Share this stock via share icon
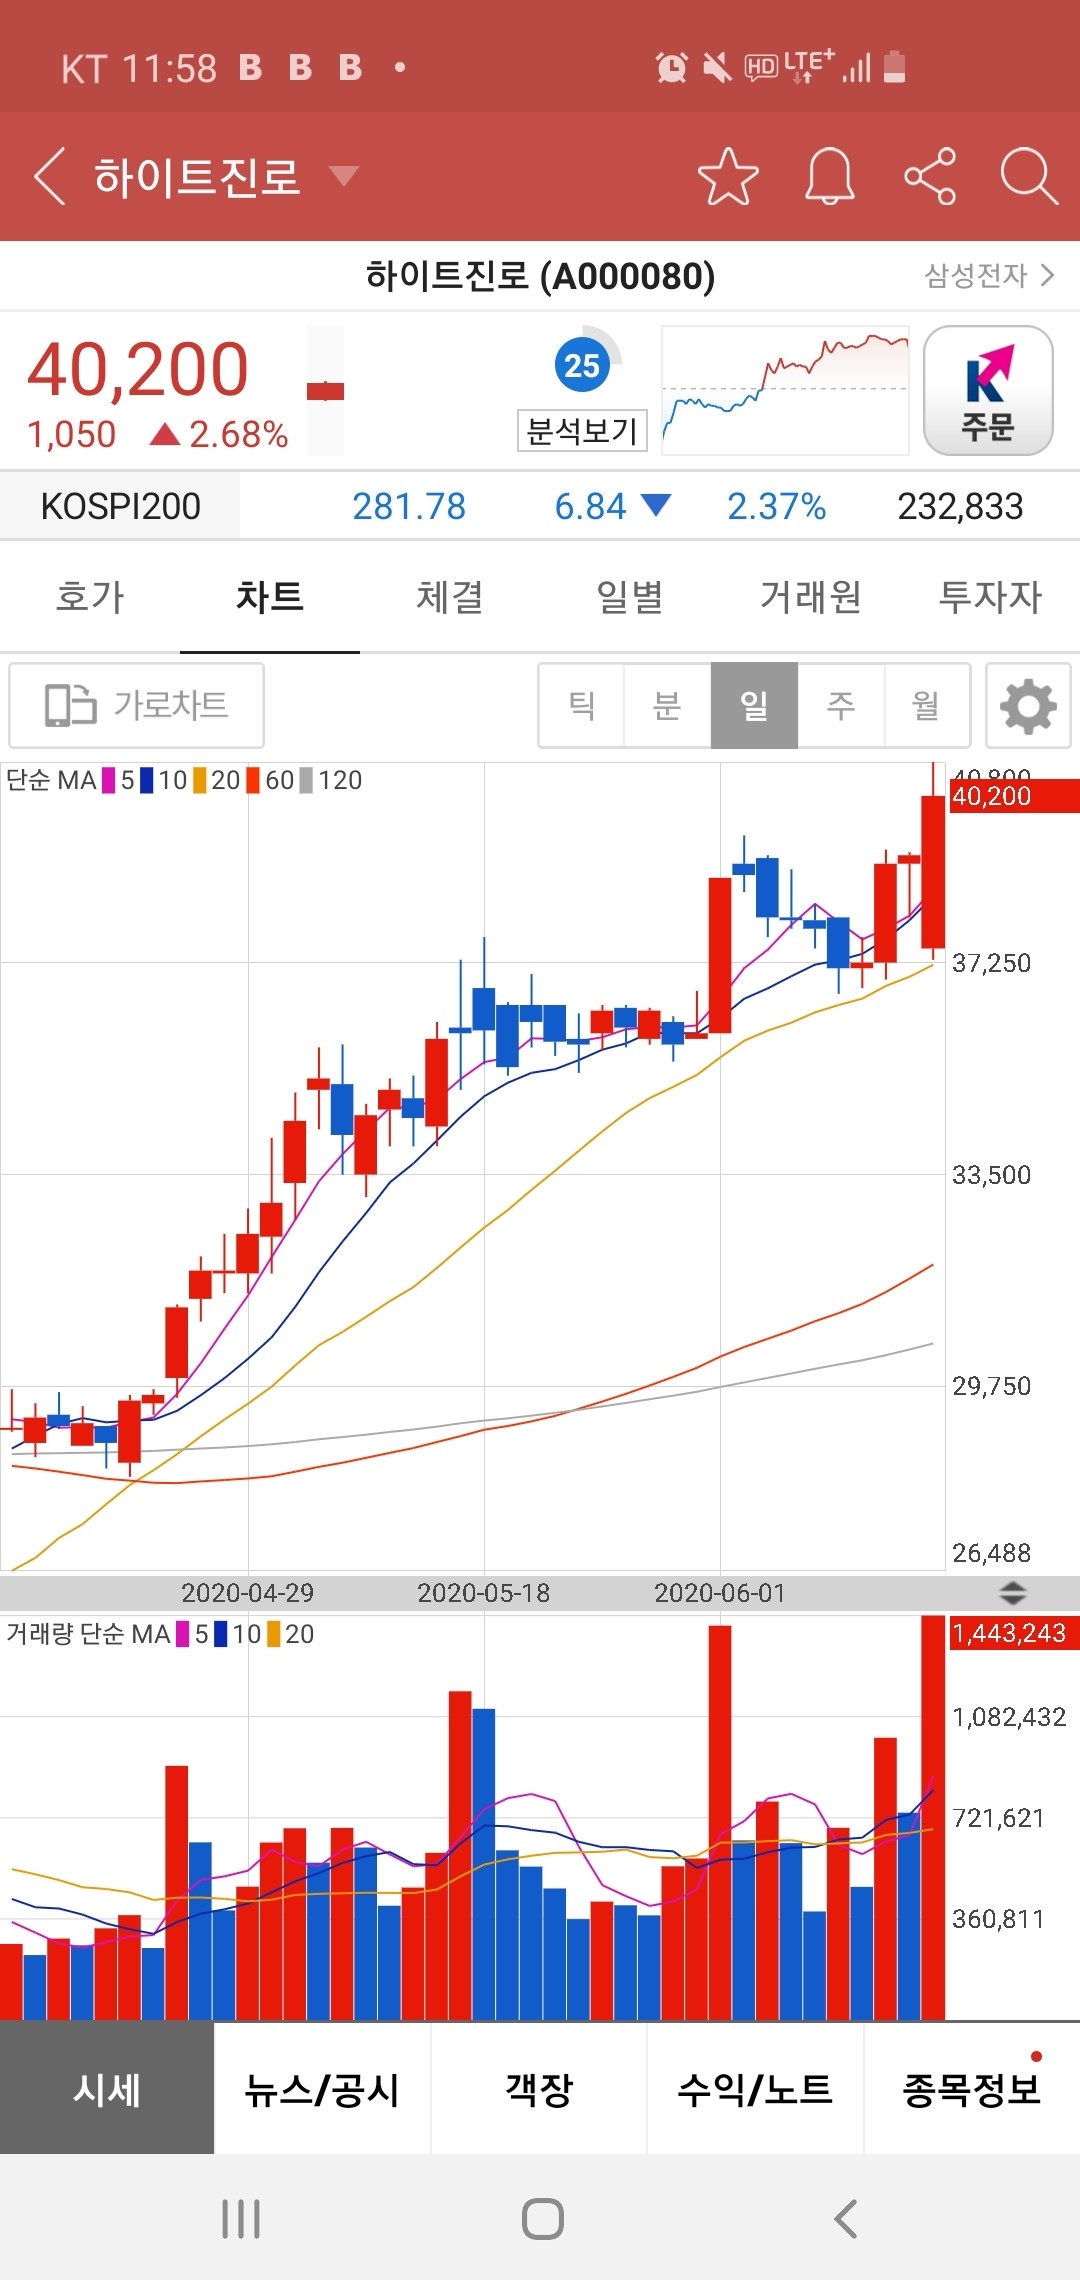Viewport: 1080px width, 2280px height. tap(930, 177)
